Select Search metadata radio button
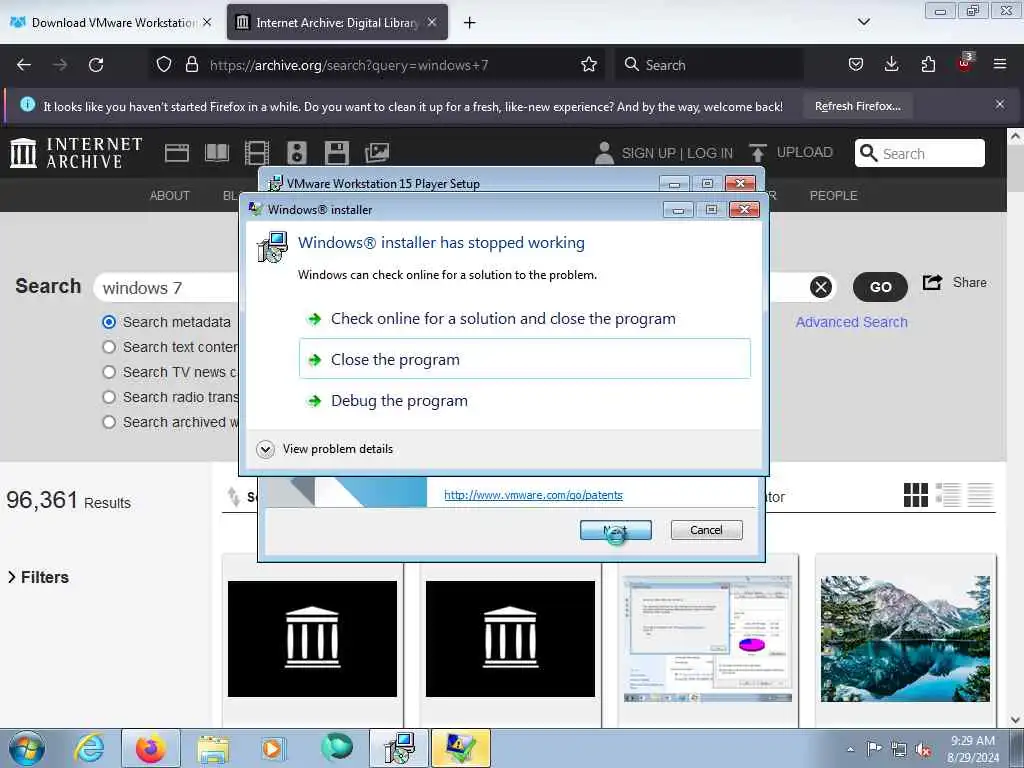Screen dimensions: 1024x768 [x=109, y=322]
